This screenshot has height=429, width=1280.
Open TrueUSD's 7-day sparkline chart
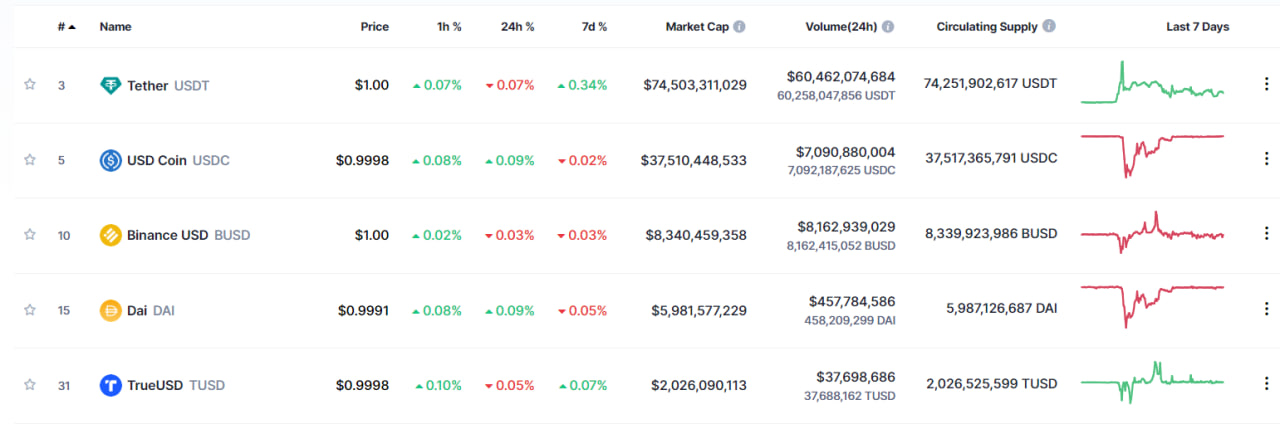[x=1152, y=382]
